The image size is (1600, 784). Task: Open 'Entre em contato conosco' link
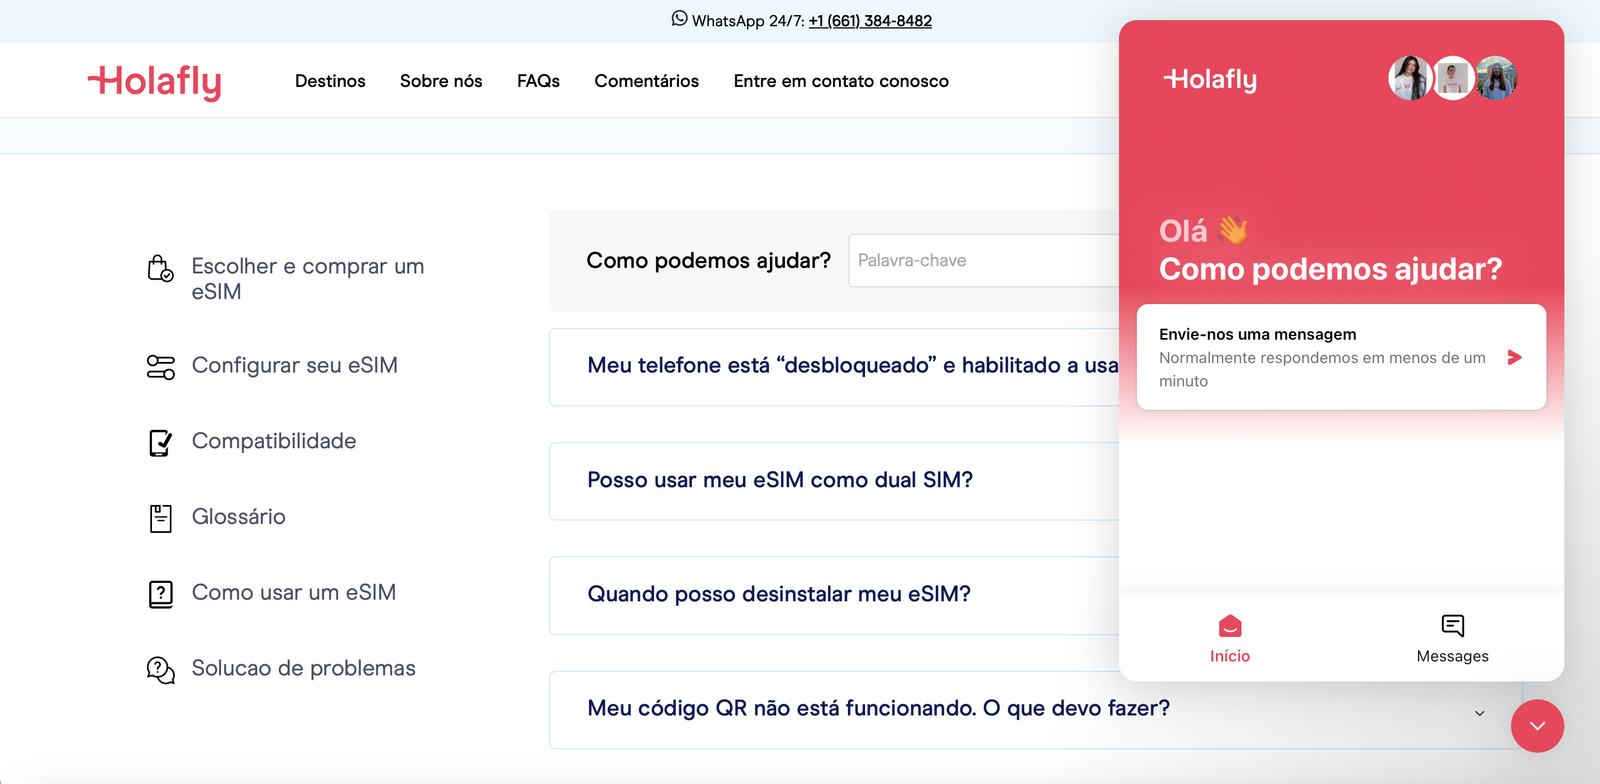coord(841,81)
